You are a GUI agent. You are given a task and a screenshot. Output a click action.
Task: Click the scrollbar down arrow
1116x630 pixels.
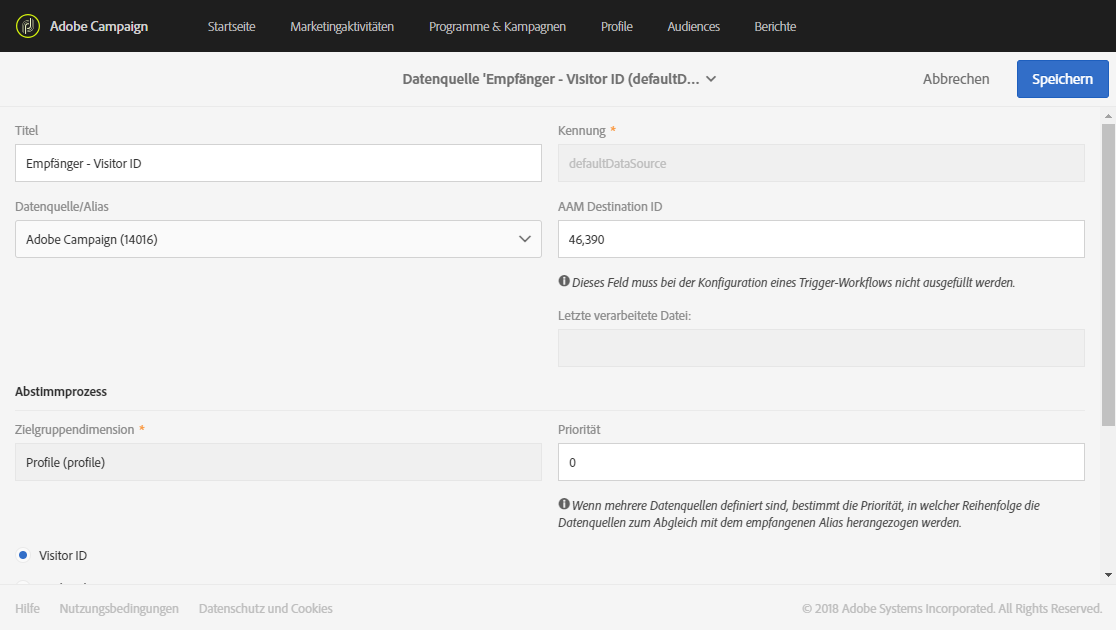coord(1108,574)
